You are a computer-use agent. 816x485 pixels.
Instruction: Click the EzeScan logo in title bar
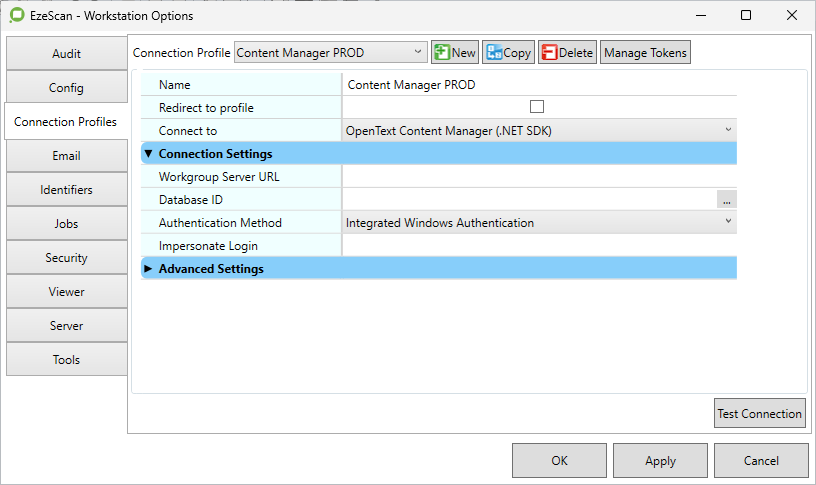point(16,16)
